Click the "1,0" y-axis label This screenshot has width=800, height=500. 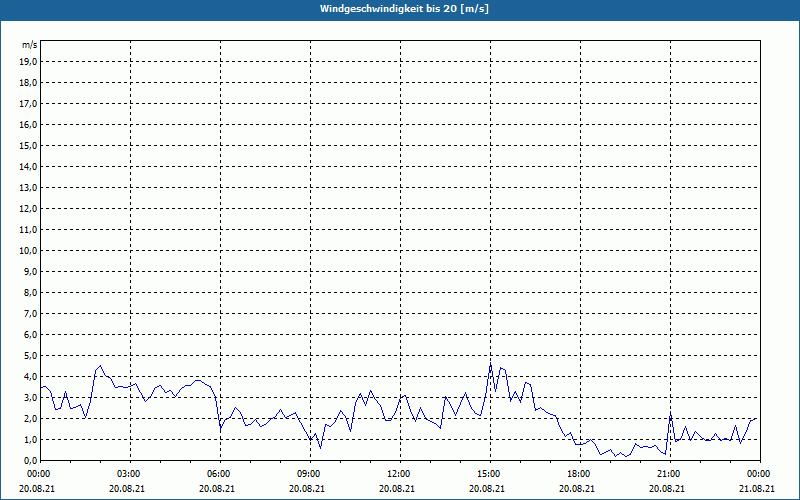pyautogui.click(x=31, y=439)
